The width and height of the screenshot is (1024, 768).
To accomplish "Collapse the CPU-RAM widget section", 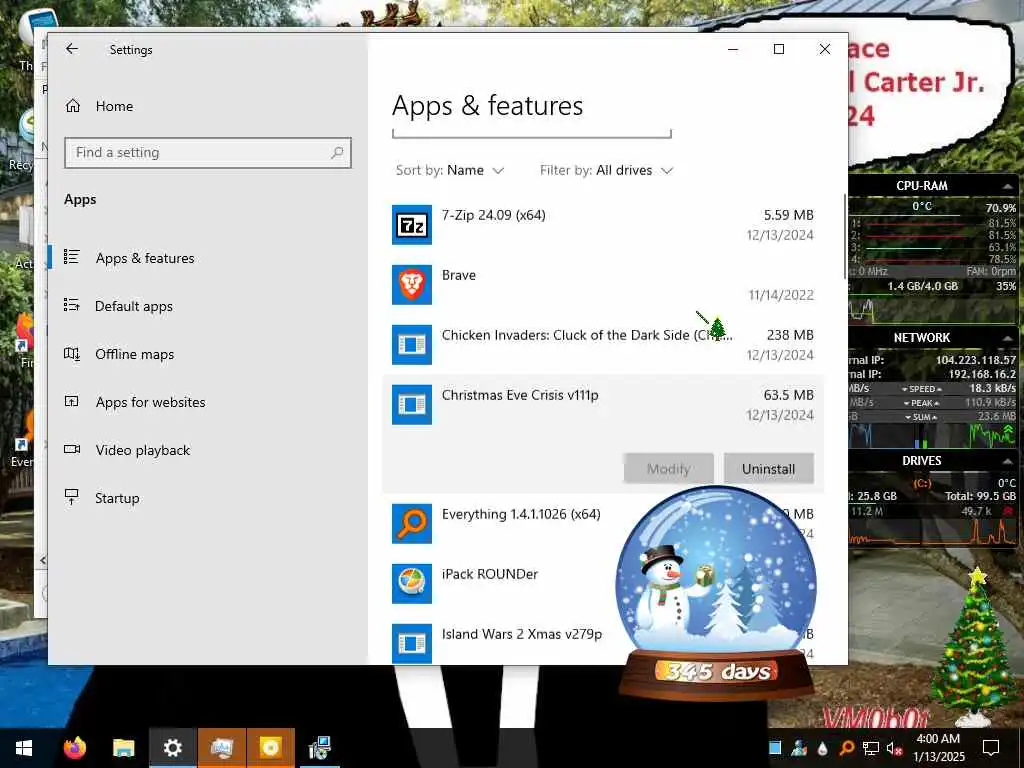I will 1008,186.
